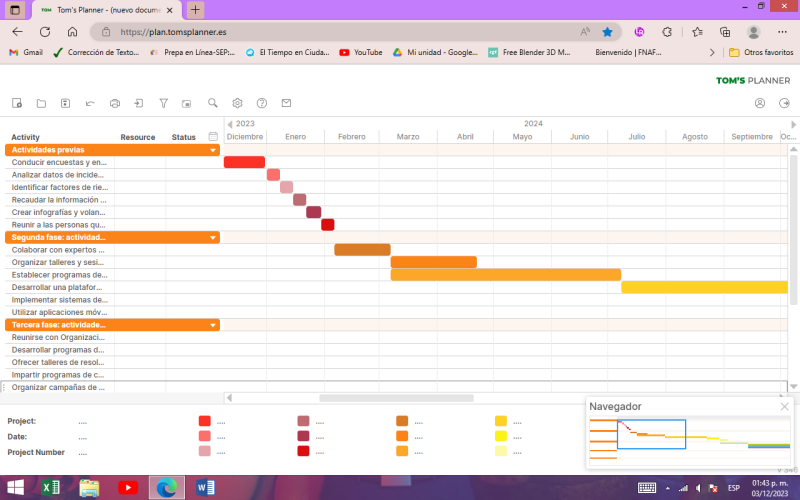
Task: Print the Gantt chart
Action: coord(115,103)
